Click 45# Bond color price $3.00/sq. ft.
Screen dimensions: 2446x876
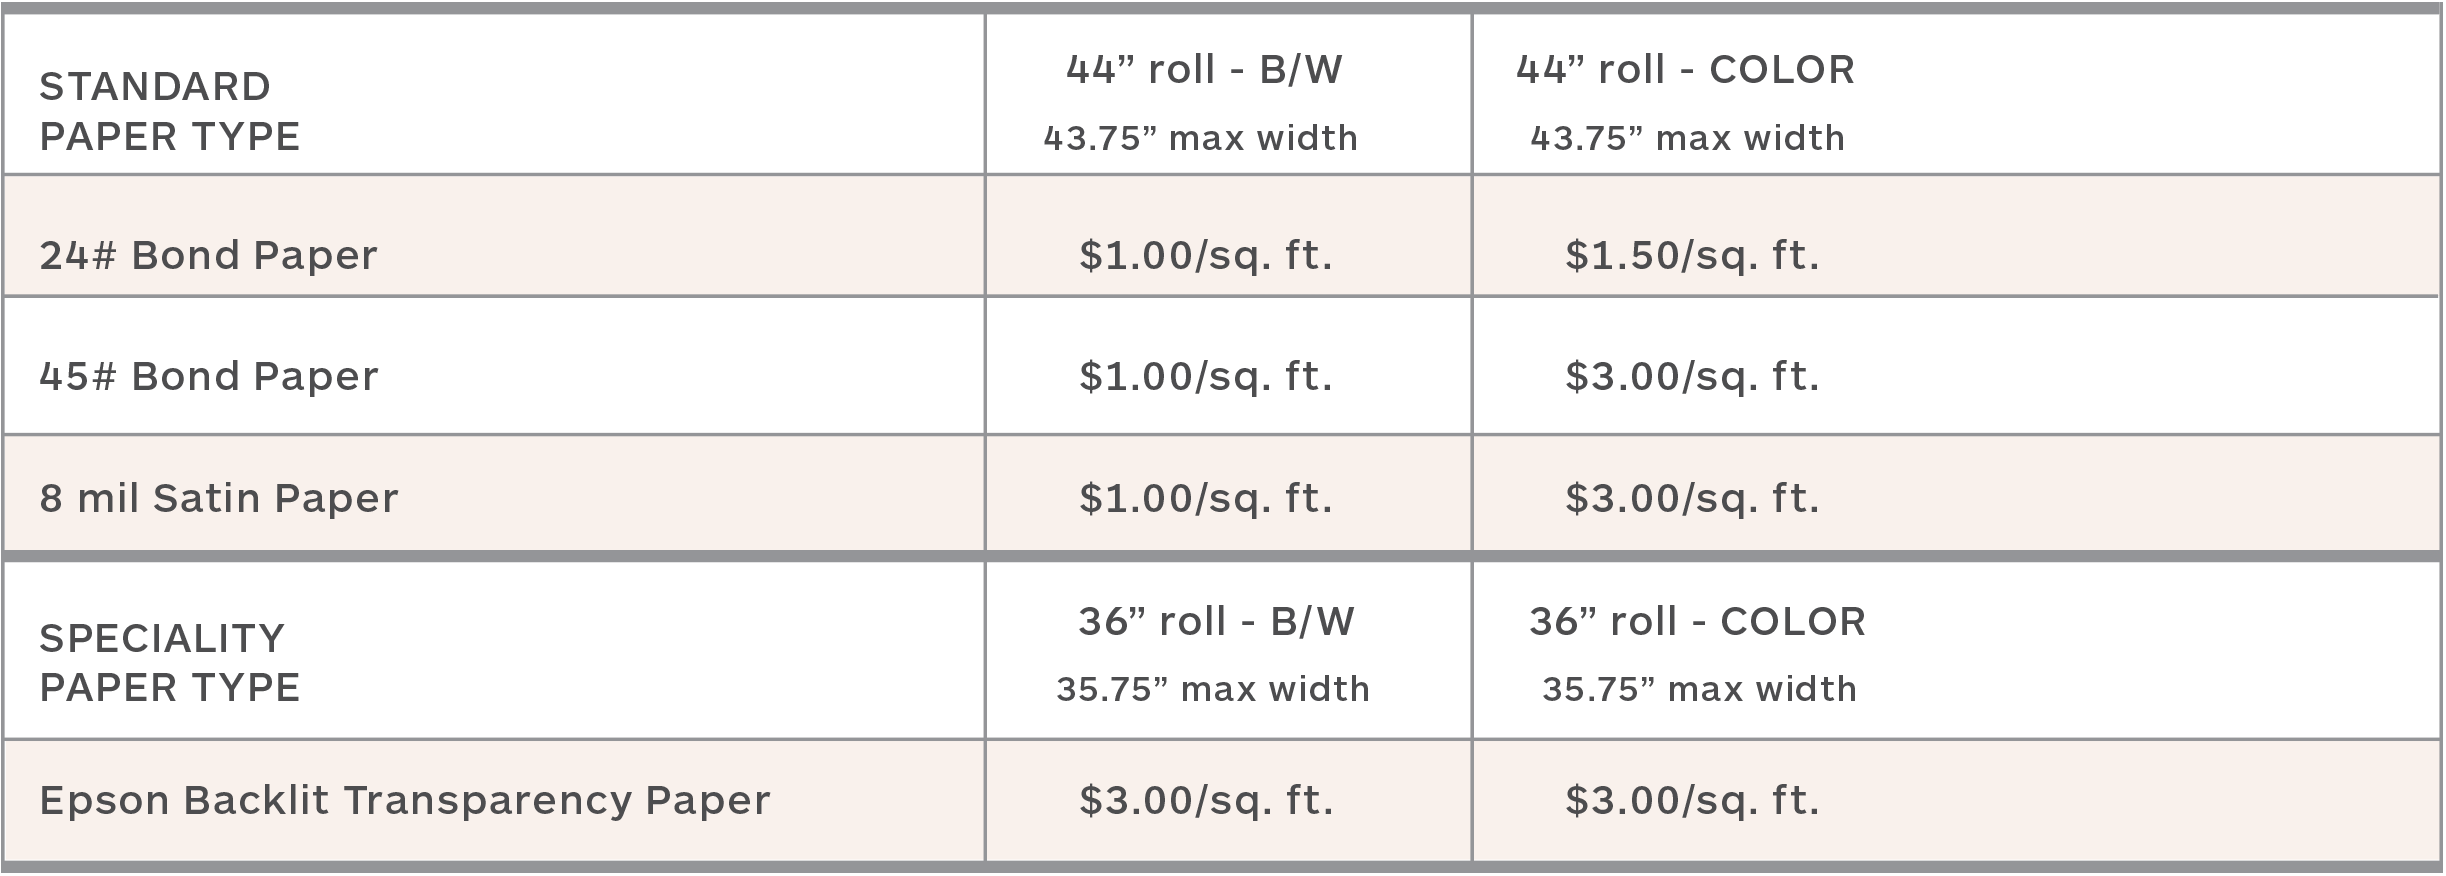(x=1692, y=376)
